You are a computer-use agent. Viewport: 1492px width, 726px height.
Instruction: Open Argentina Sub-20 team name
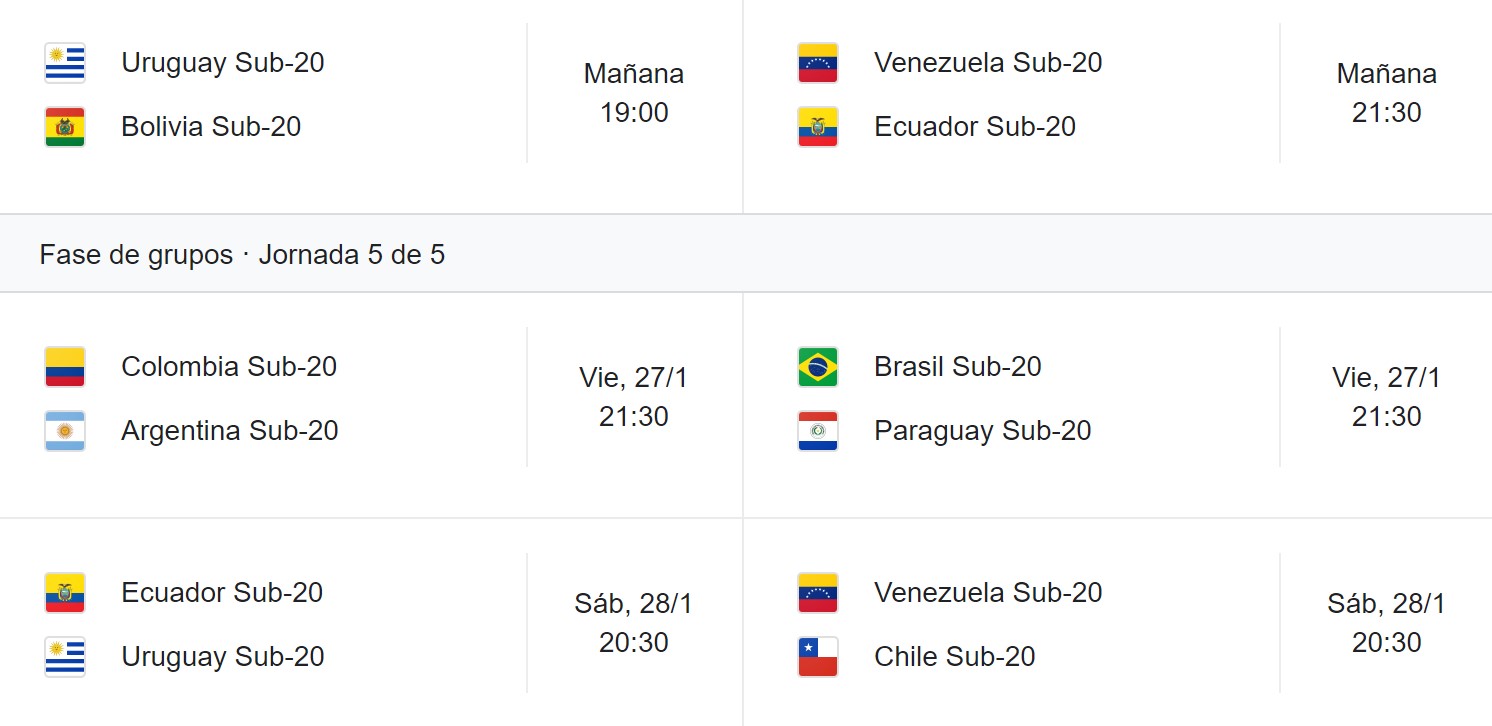pyautogui.click(x=230, y=430)
